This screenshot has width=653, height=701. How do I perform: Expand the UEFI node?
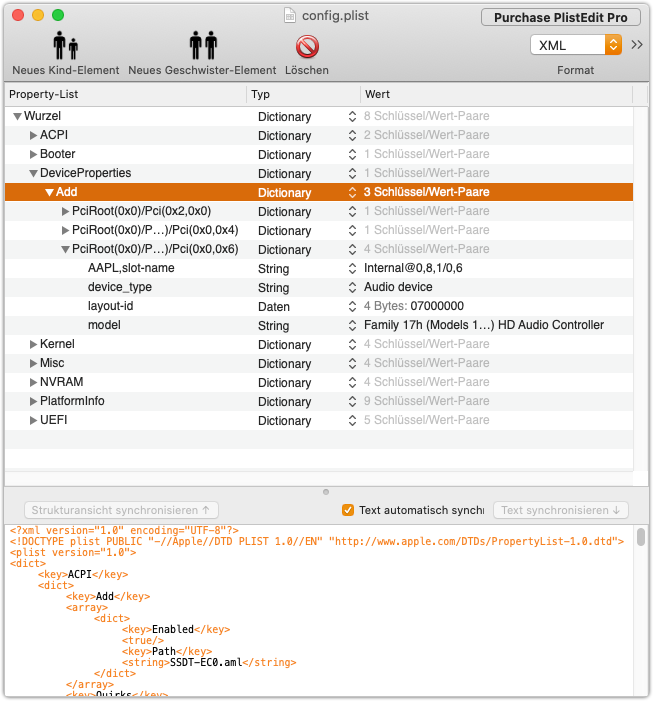tap(33, 420)
